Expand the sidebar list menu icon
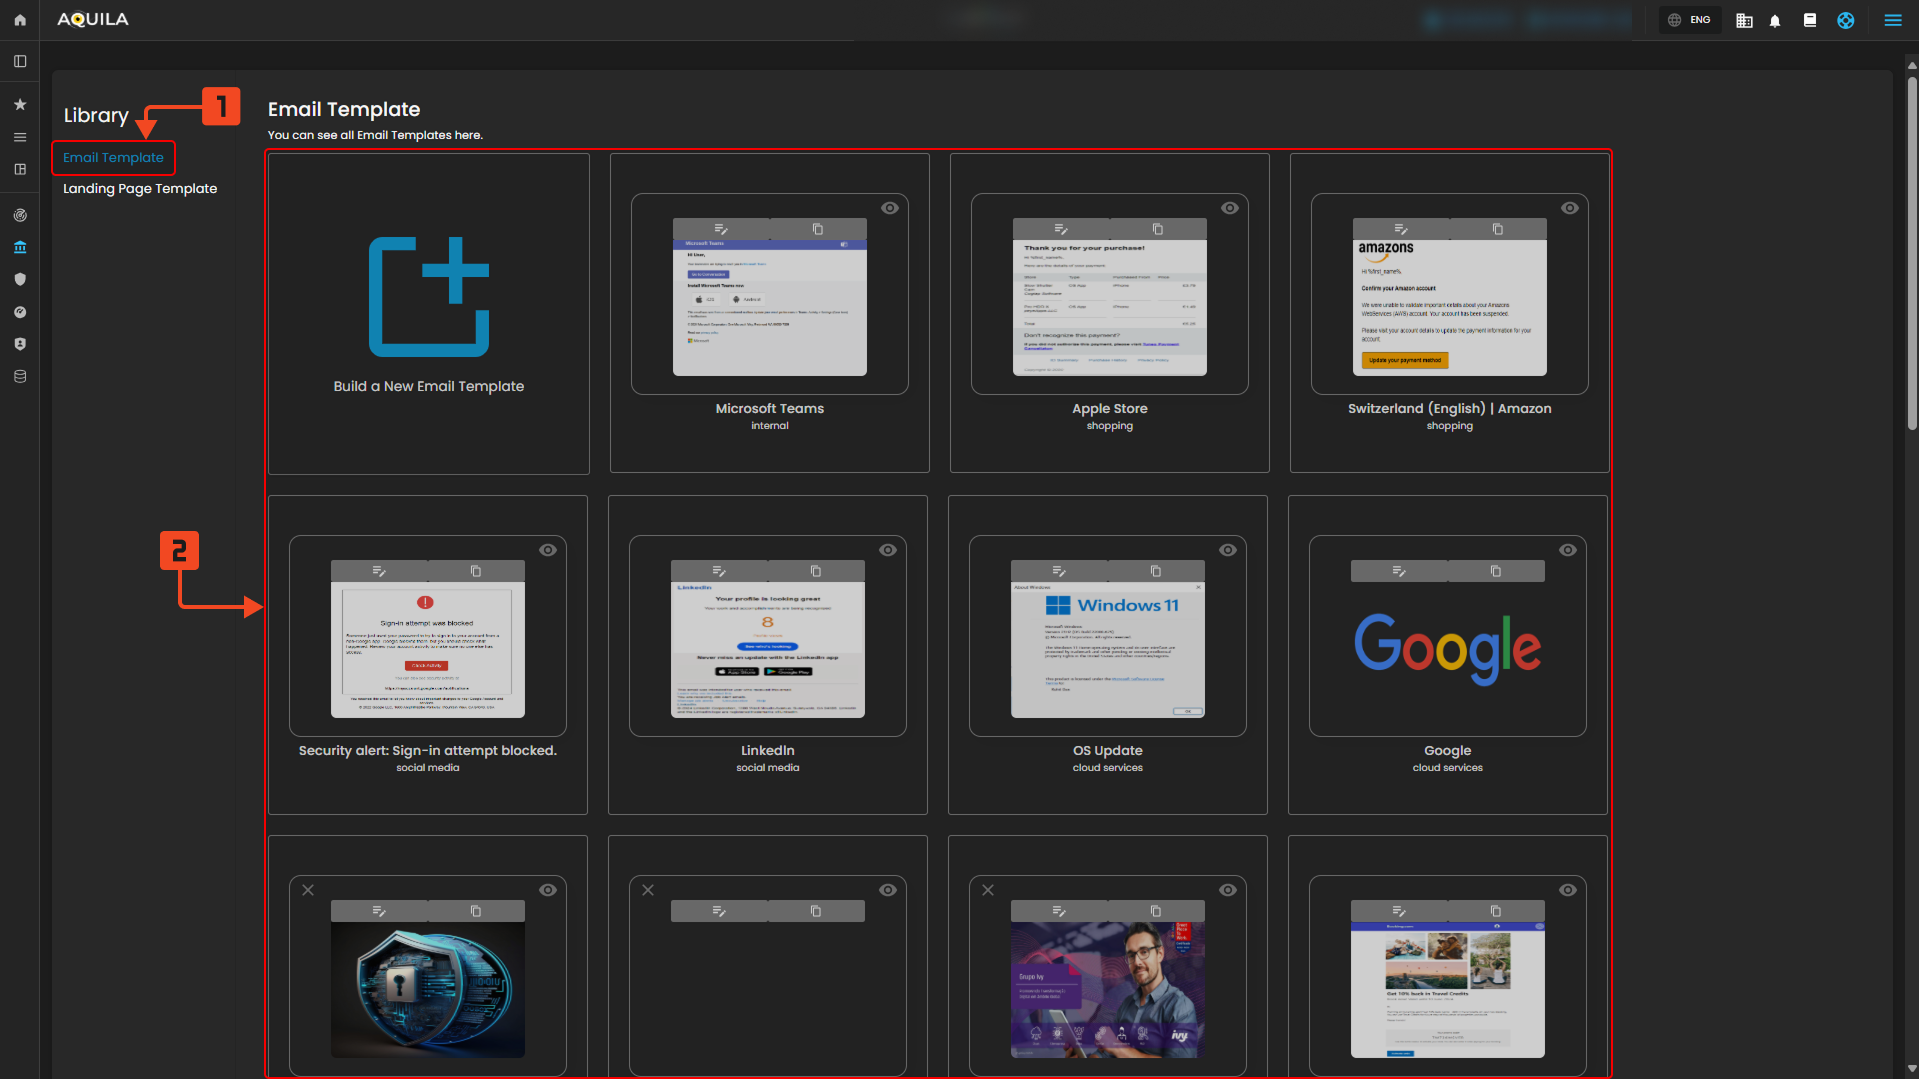Screen dimensions: 1919x1079 (x=20, y=137)
